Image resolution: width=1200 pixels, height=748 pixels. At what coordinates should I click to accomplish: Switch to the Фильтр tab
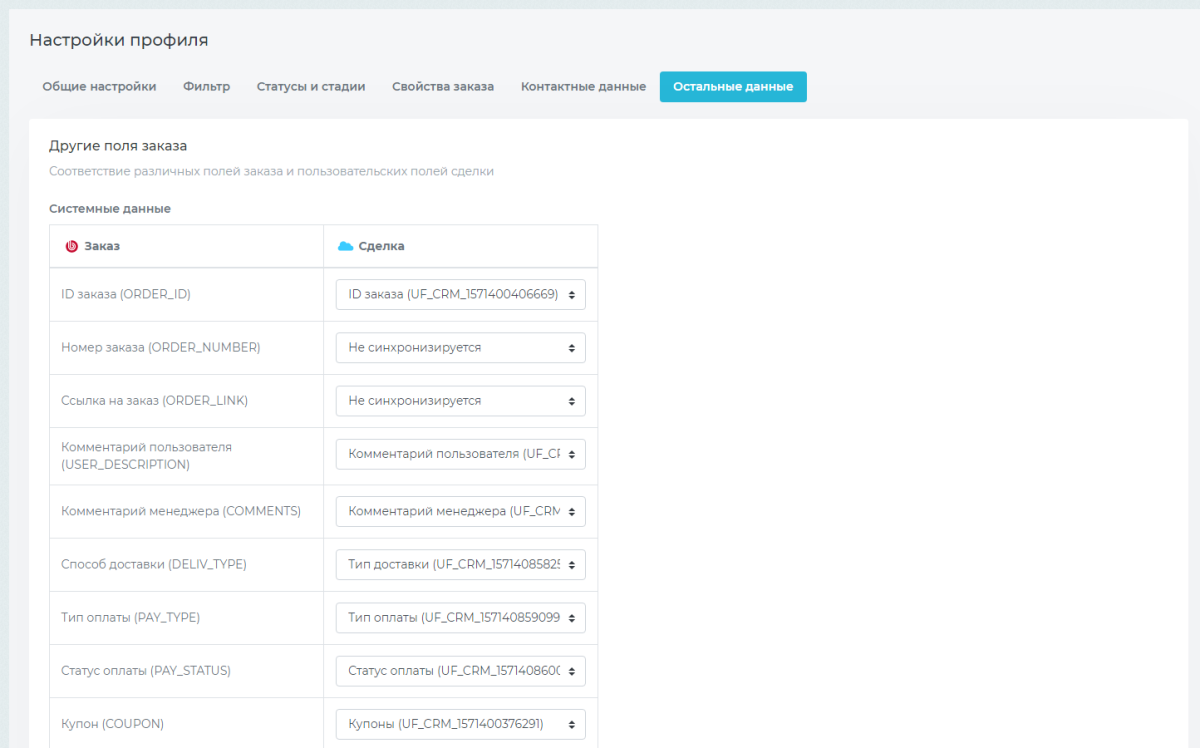pyautogui.click(x=206, y=87)
